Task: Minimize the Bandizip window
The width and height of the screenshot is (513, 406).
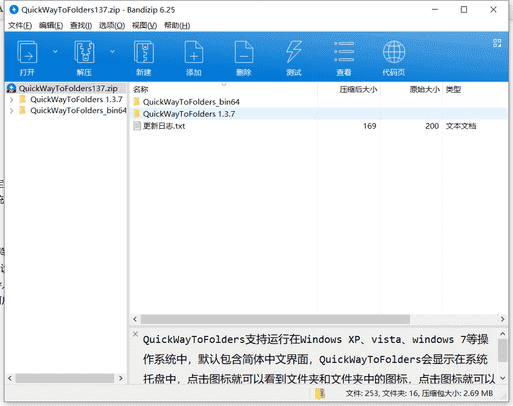Action: coord(435,10)
